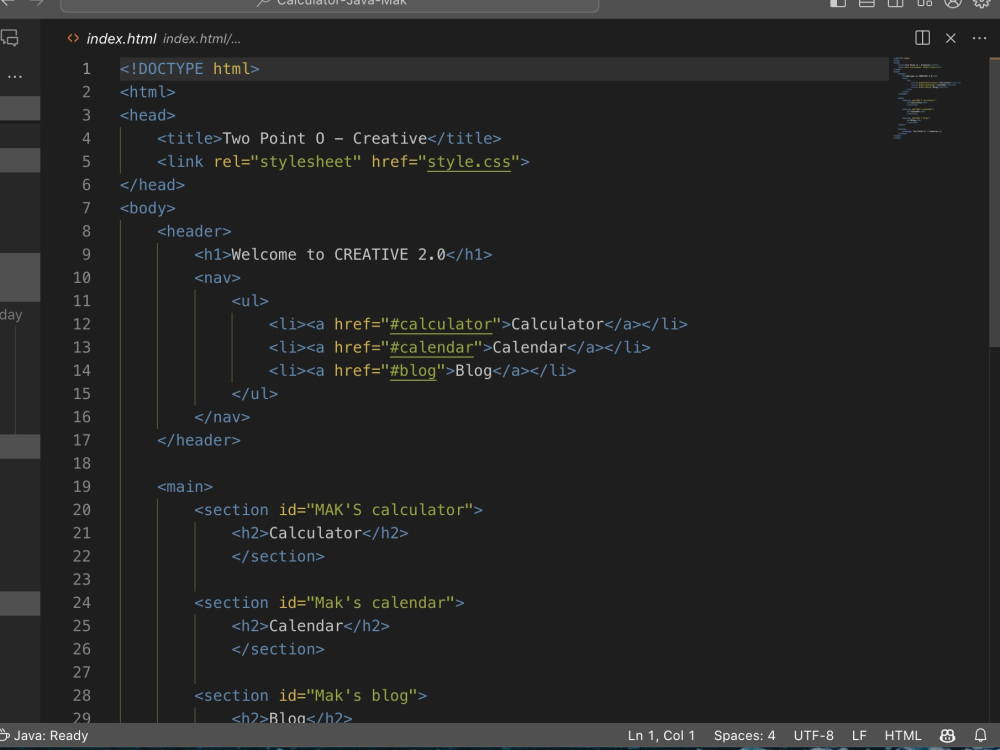Click the Calculator-Java-Mak command center search box
The image size is (1000, 750).
(330, 4)
